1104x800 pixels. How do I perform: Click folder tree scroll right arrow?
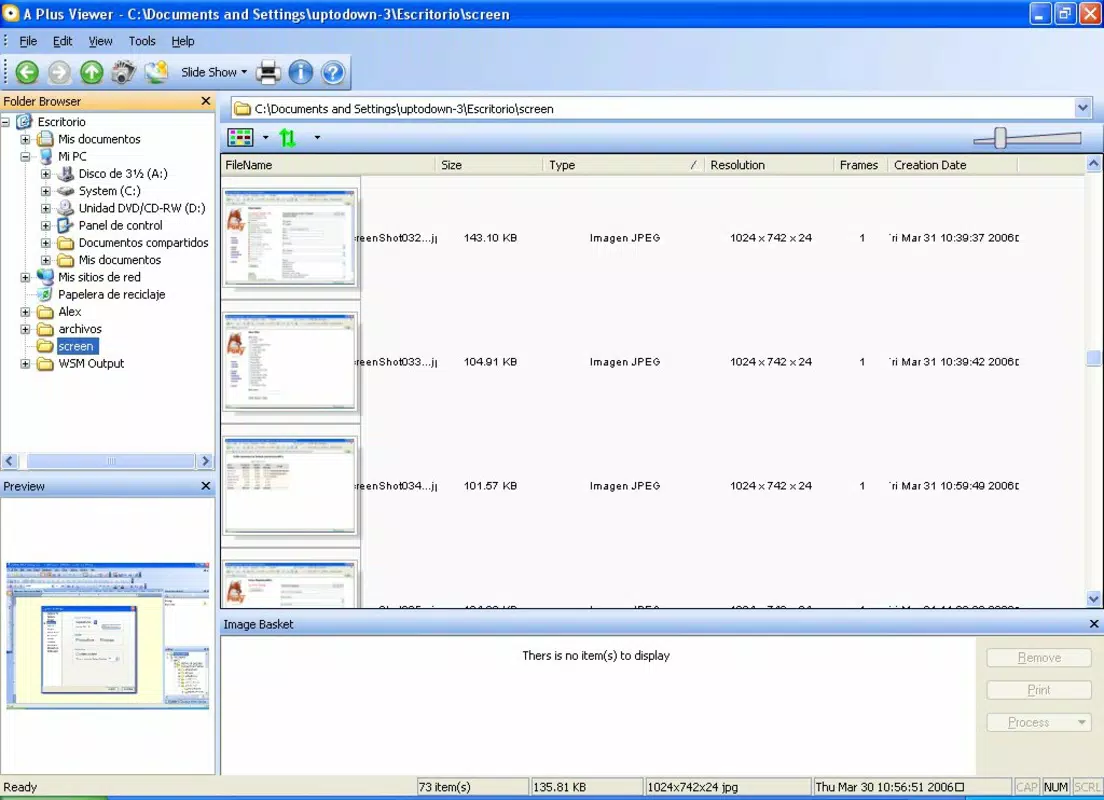(205, 461)
